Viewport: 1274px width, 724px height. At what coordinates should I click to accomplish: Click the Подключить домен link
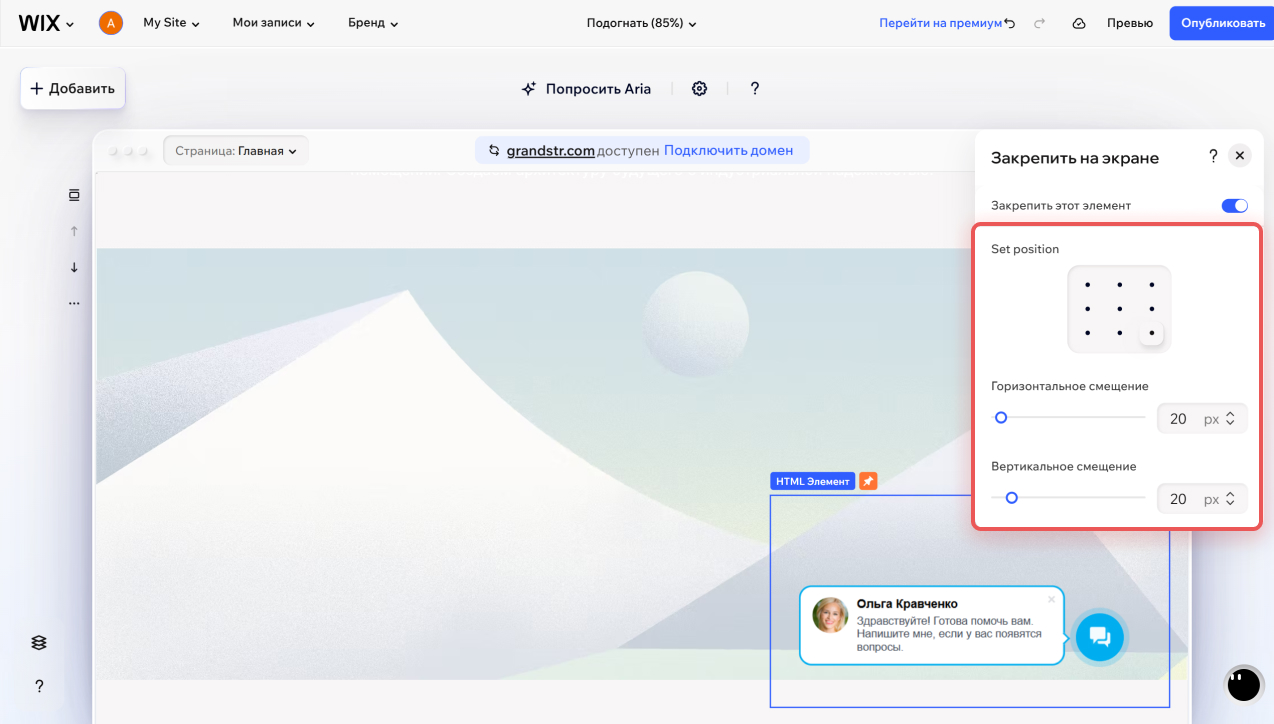coord(728,151)
